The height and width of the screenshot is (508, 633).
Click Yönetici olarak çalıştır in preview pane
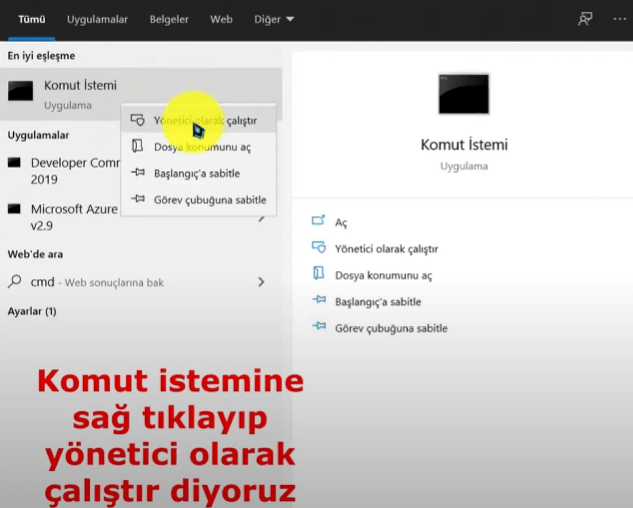pos(386,249)
